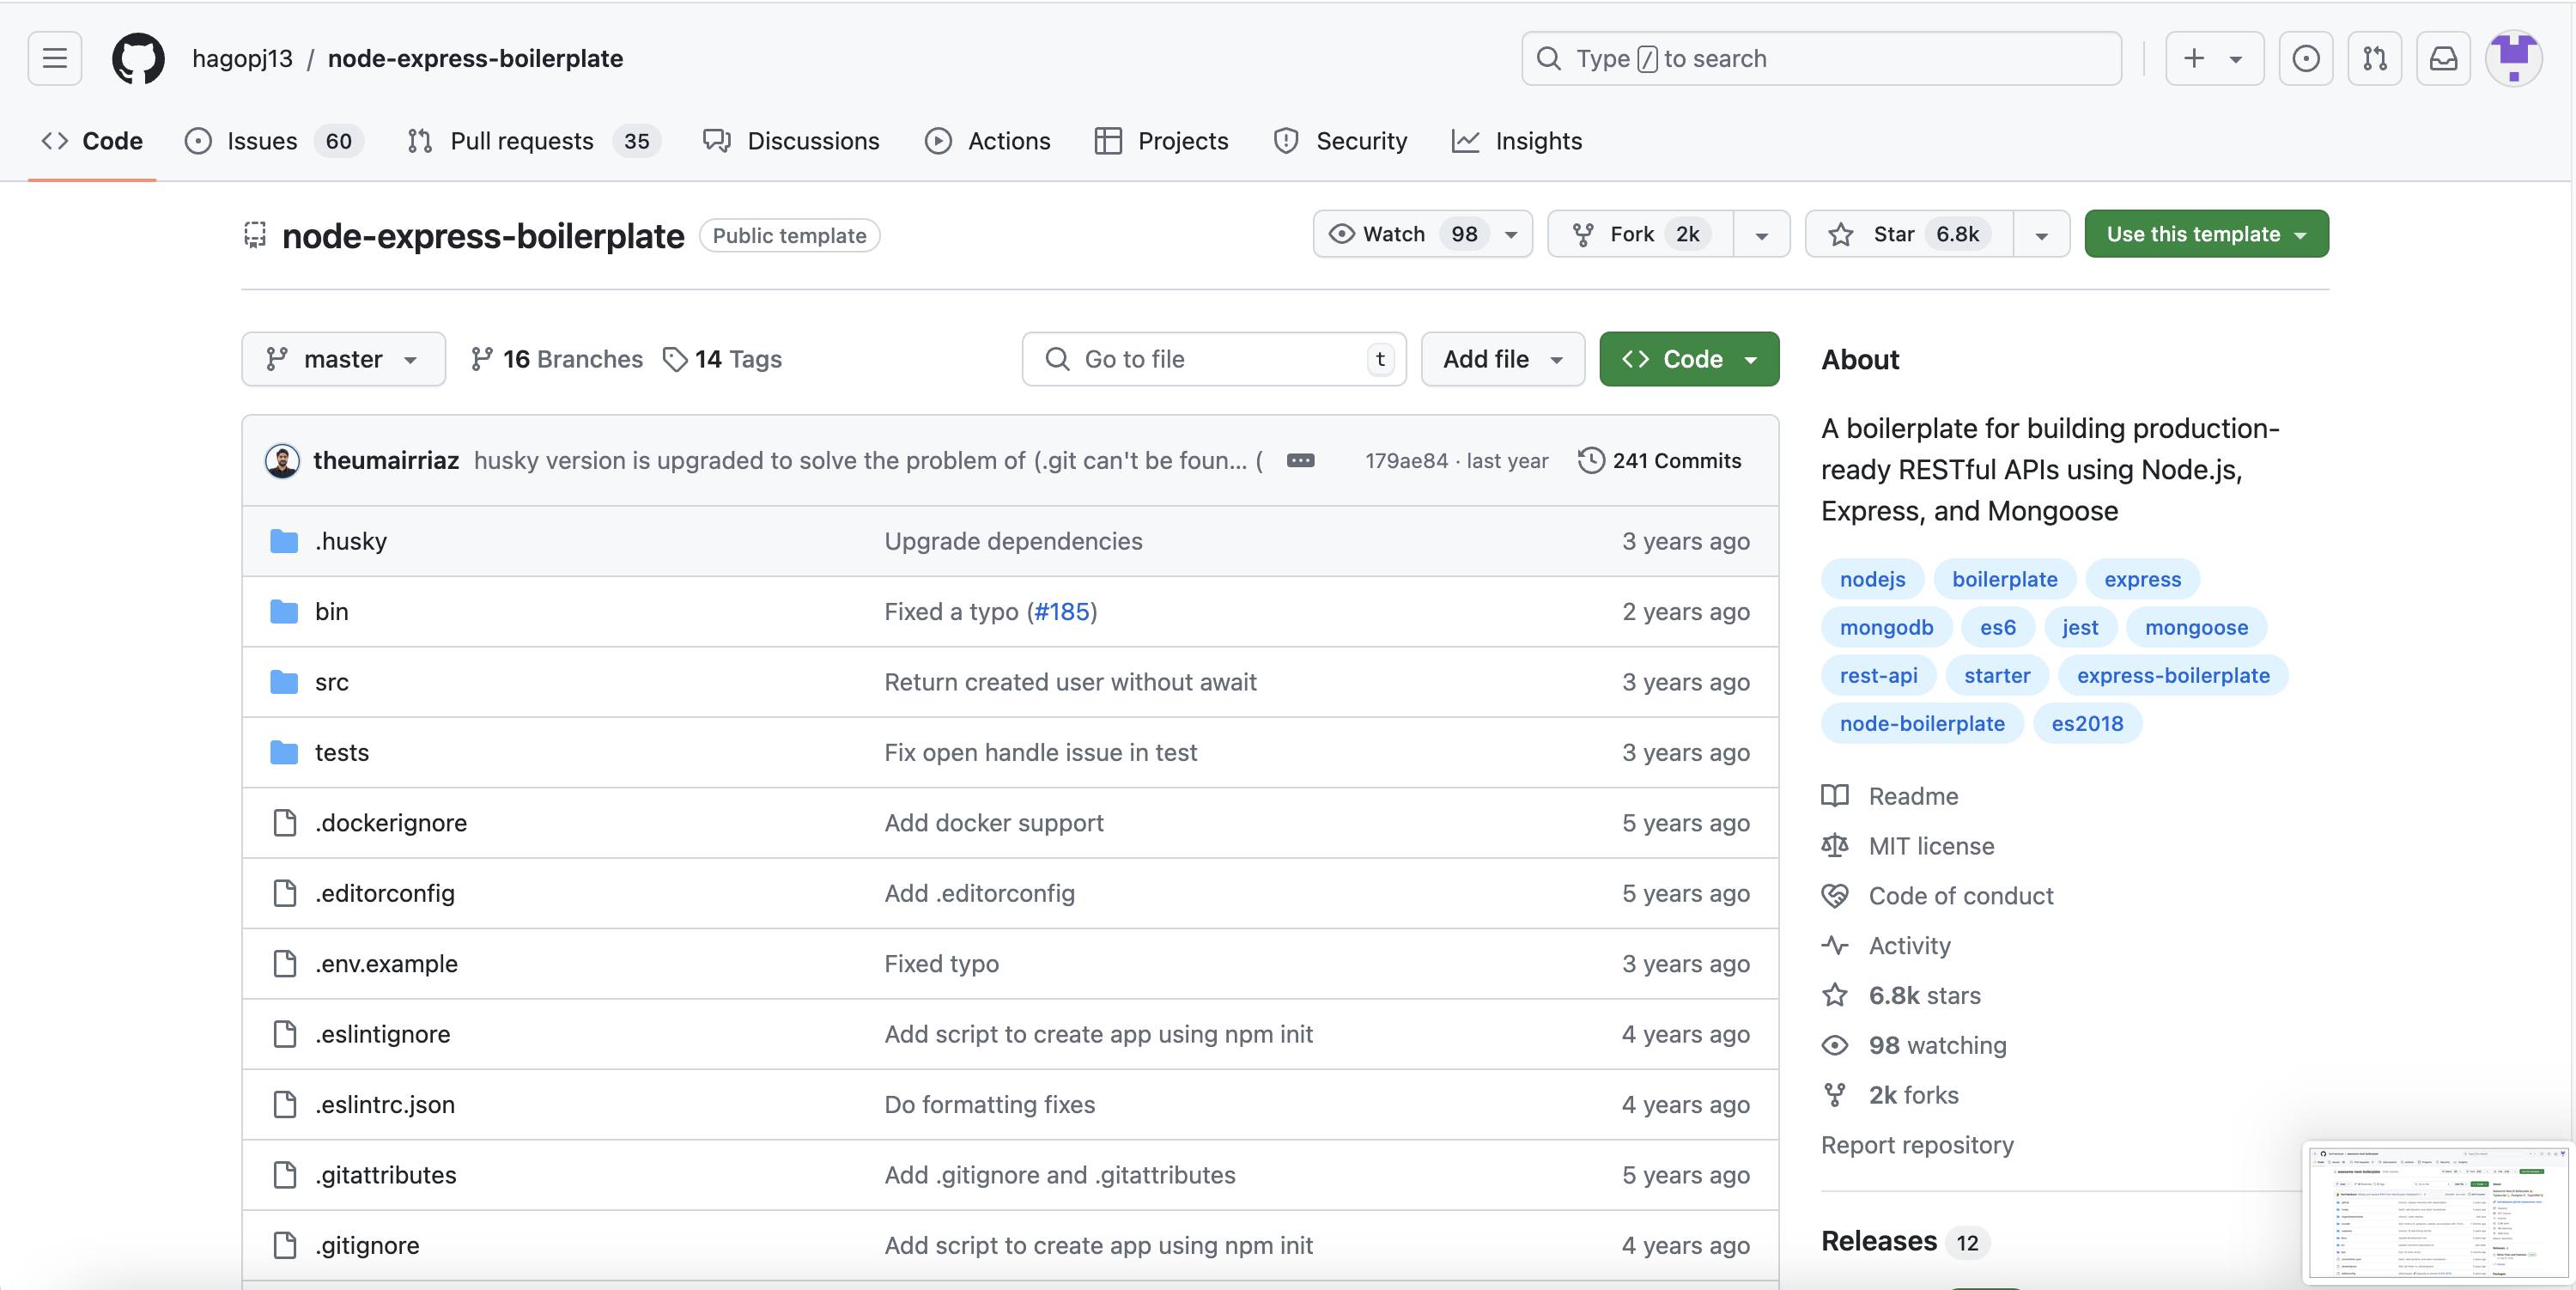Expand commit message ellipsis button
Viewport: 2576px width, 1290px height.
click(1300, 460)
